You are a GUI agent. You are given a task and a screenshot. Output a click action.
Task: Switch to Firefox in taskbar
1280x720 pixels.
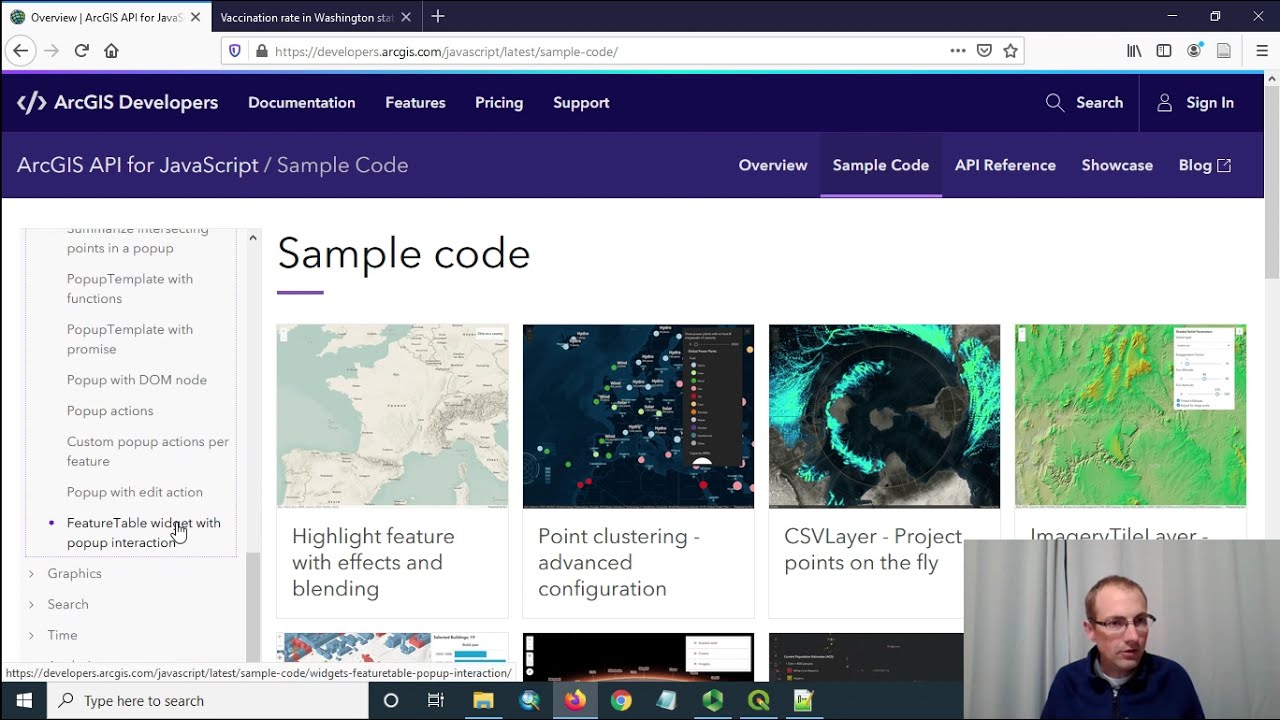(575, 701)
